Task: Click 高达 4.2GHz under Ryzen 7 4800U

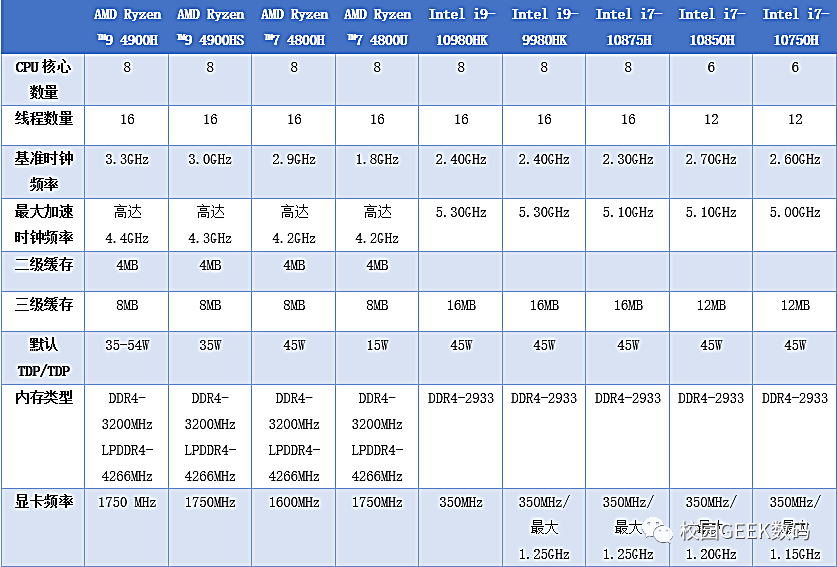Action: 377,225
